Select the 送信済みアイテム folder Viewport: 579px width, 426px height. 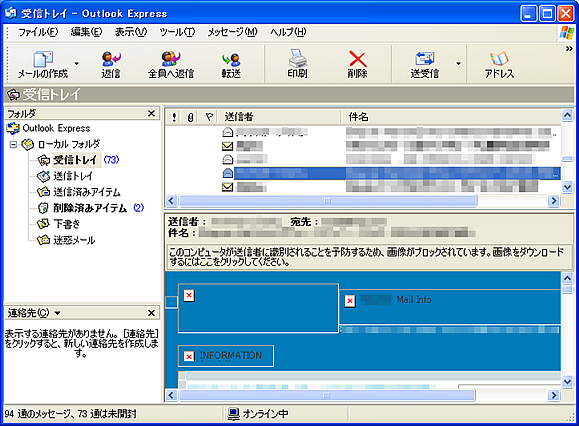click(x=87, y=192)
